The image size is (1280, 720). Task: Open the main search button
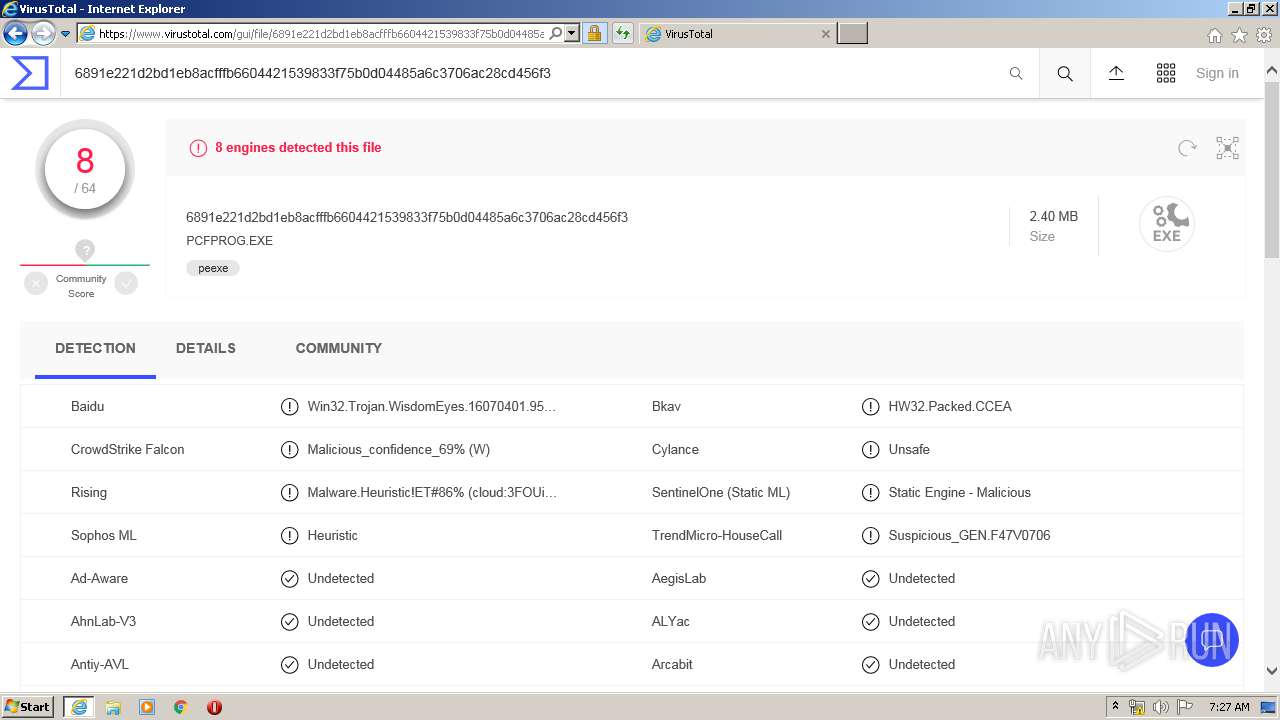pyautogui.click(x=1065, y=73)
